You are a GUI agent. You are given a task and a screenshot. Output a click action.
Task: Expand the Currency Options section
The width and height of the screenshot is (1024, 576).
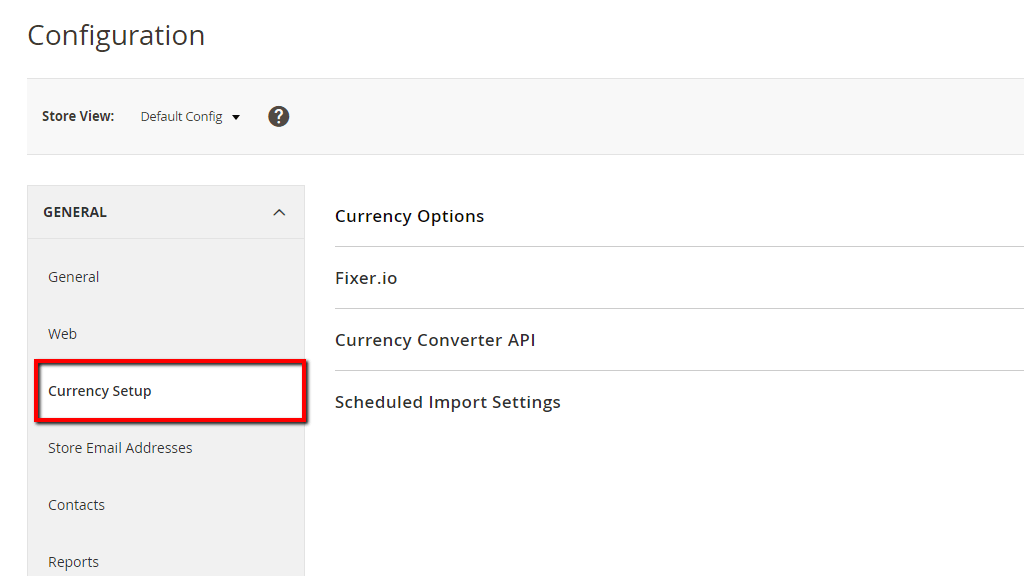point(409,216)
